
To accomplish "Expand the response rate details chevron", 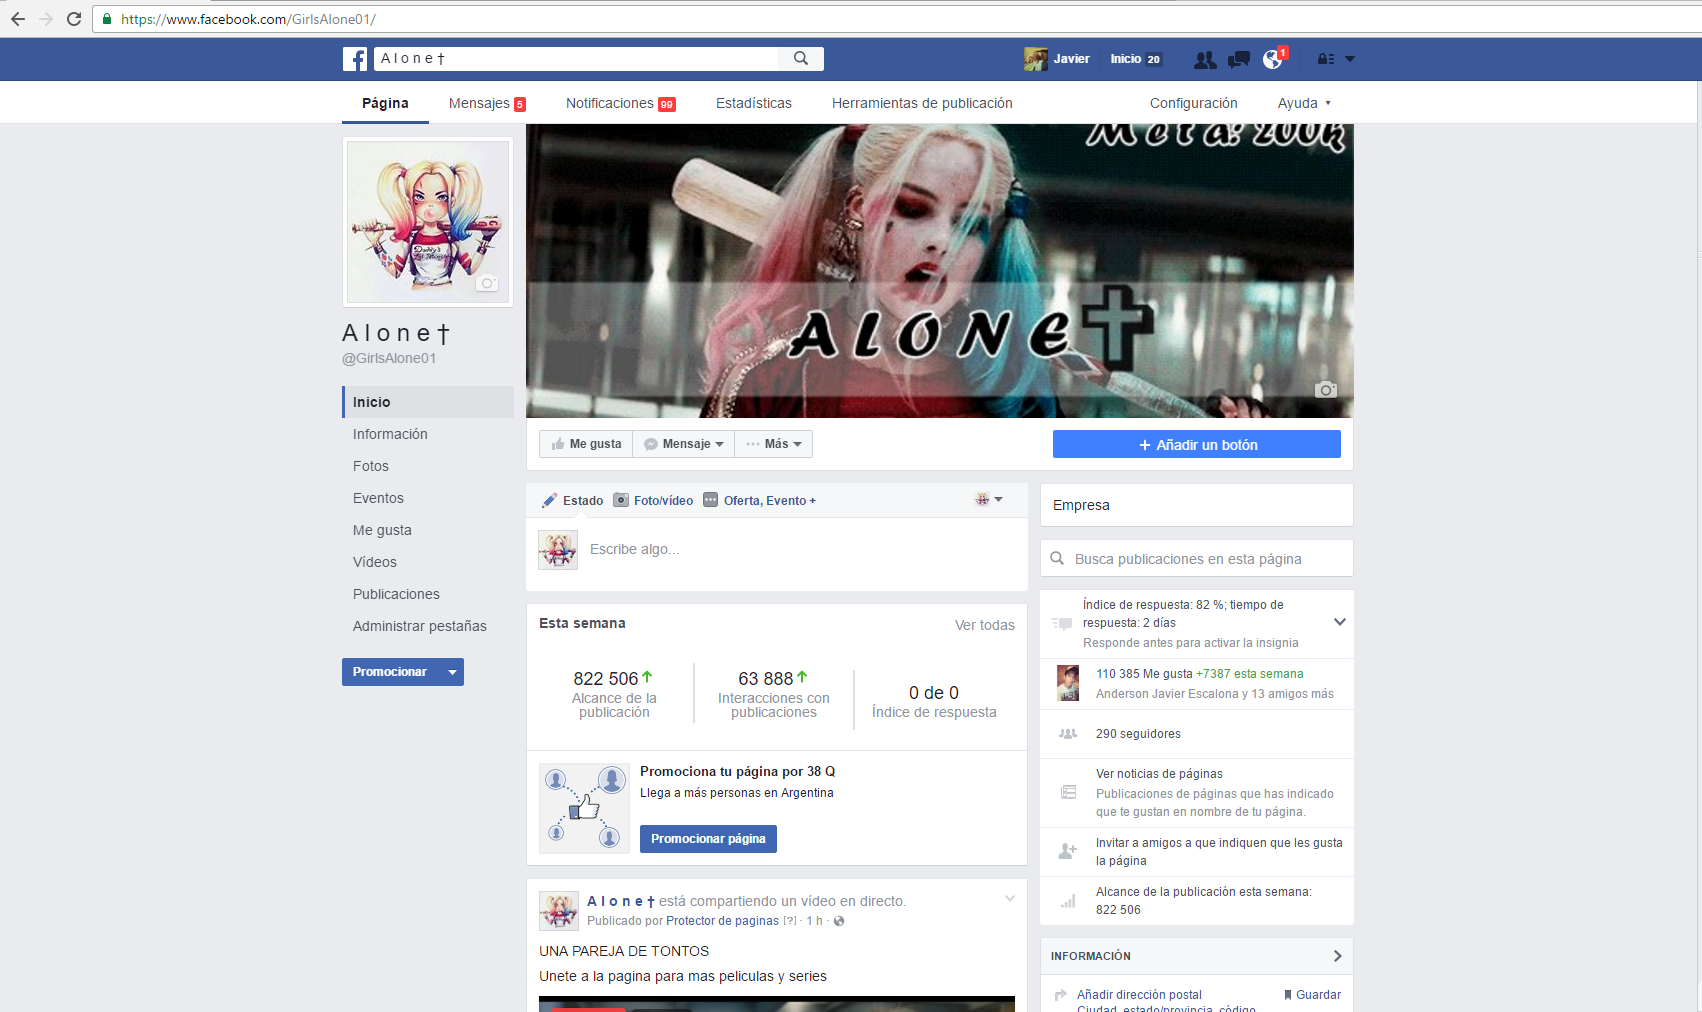I will click(x=1340, y=622).
